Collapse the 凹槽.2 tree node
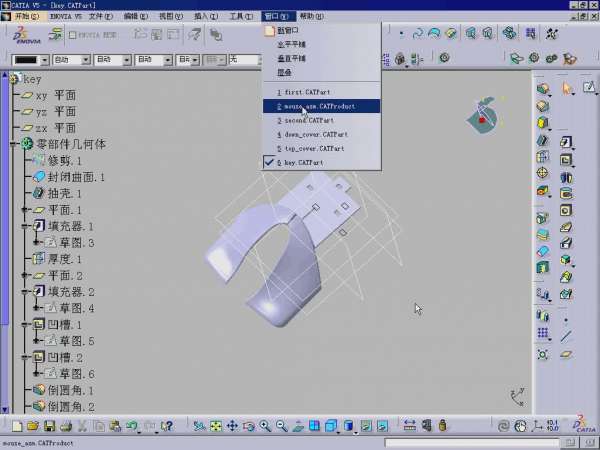The width and height of the screenshot is (600, 450). 26,357
